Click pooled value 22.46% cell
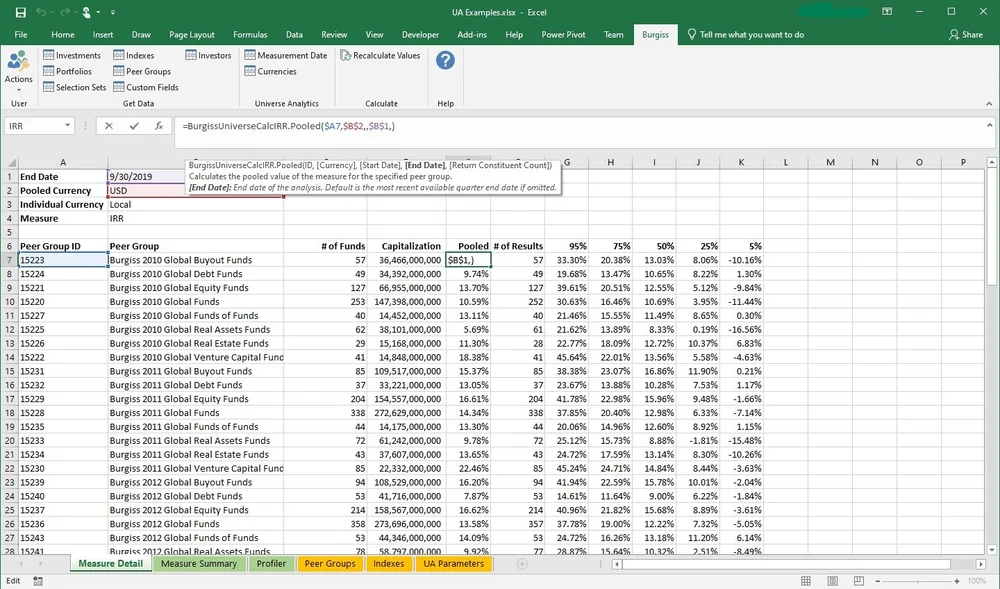Image resolution: width=1000 pixels, height=589 pixels. 468,469
